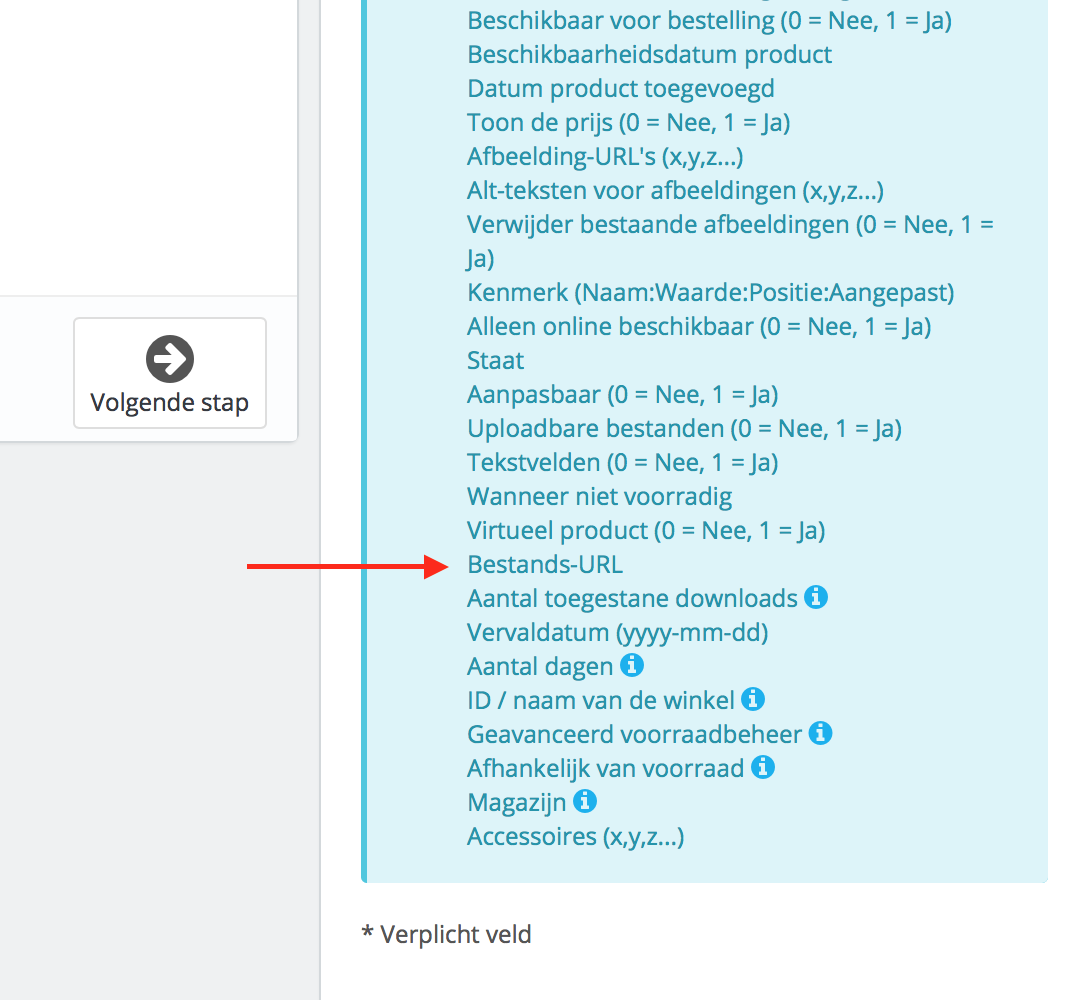Select the Bestands-URL field entry

coord(545,564)
